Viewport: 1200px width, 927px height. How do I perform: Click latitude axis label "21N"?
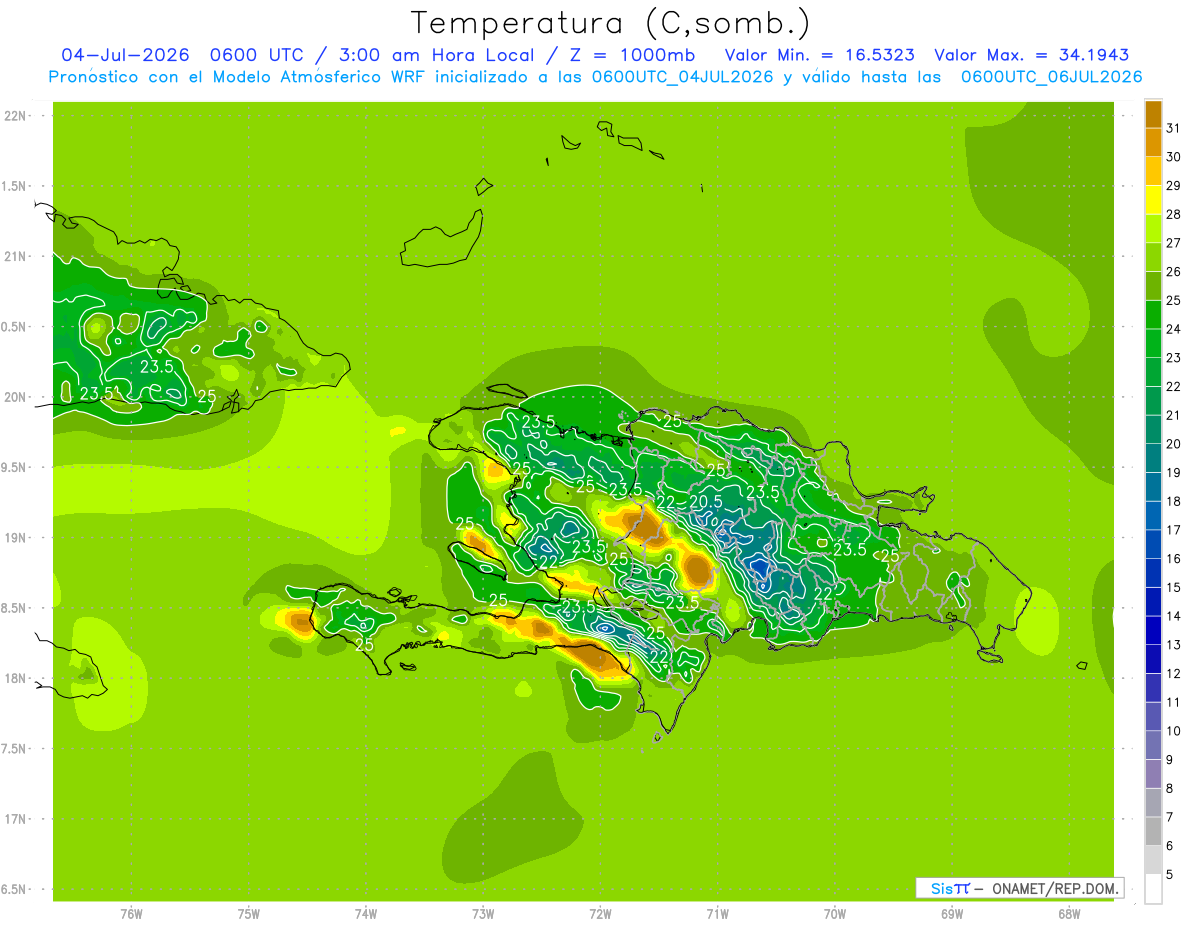pyautogui.click(x=14, y=257)
